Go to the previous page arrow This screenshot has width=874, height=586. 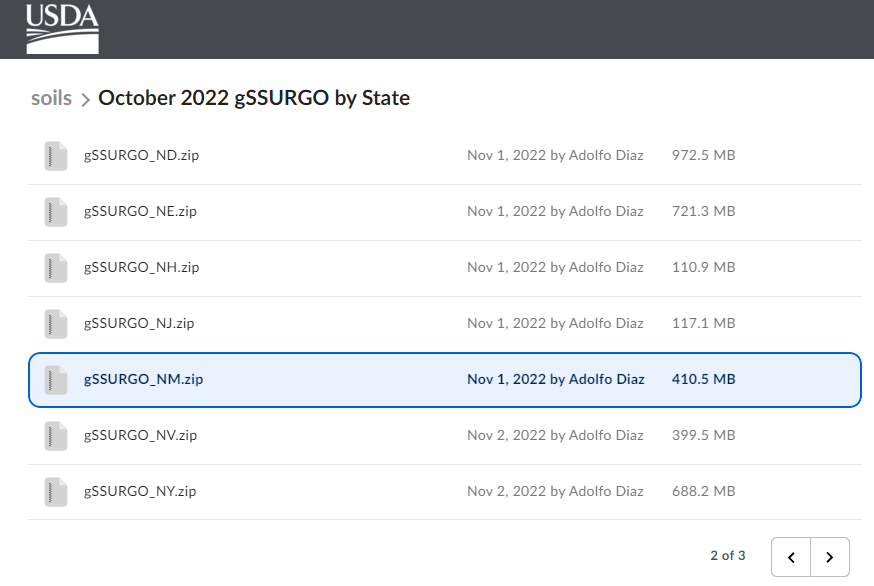[x=791, y=557]
